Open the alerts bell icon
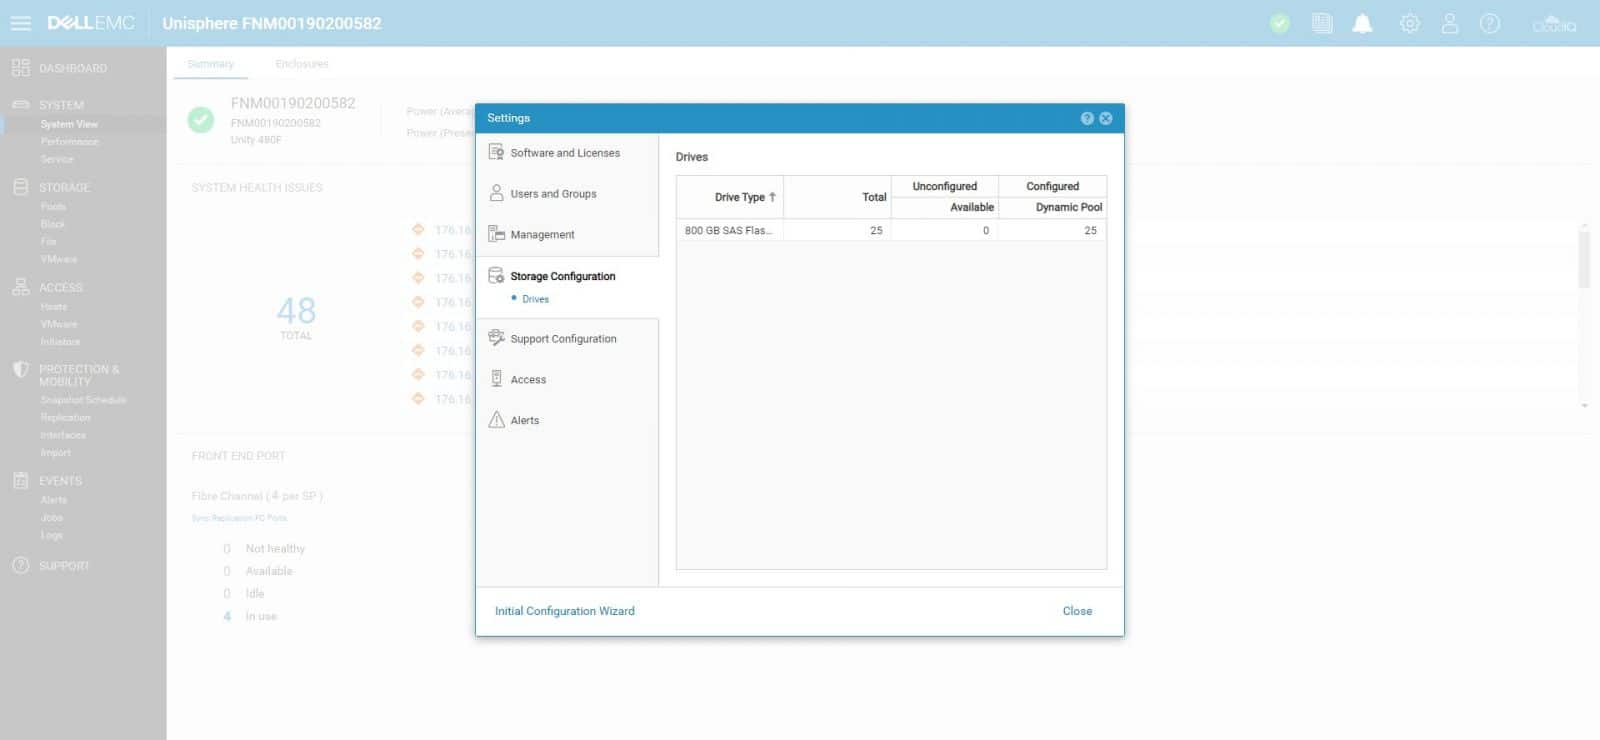 pyautogui.click(x=1362, y=23)
